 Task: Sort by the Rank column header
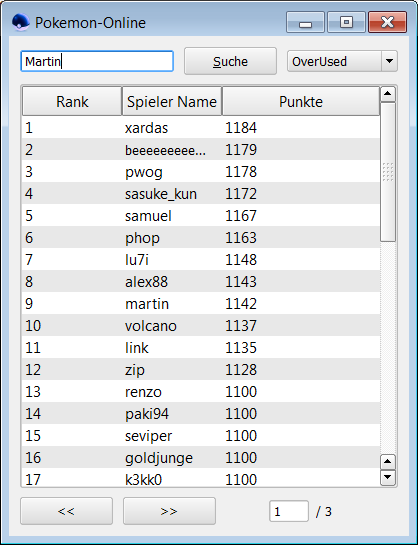pyautogui.click(x=72, y=101)
